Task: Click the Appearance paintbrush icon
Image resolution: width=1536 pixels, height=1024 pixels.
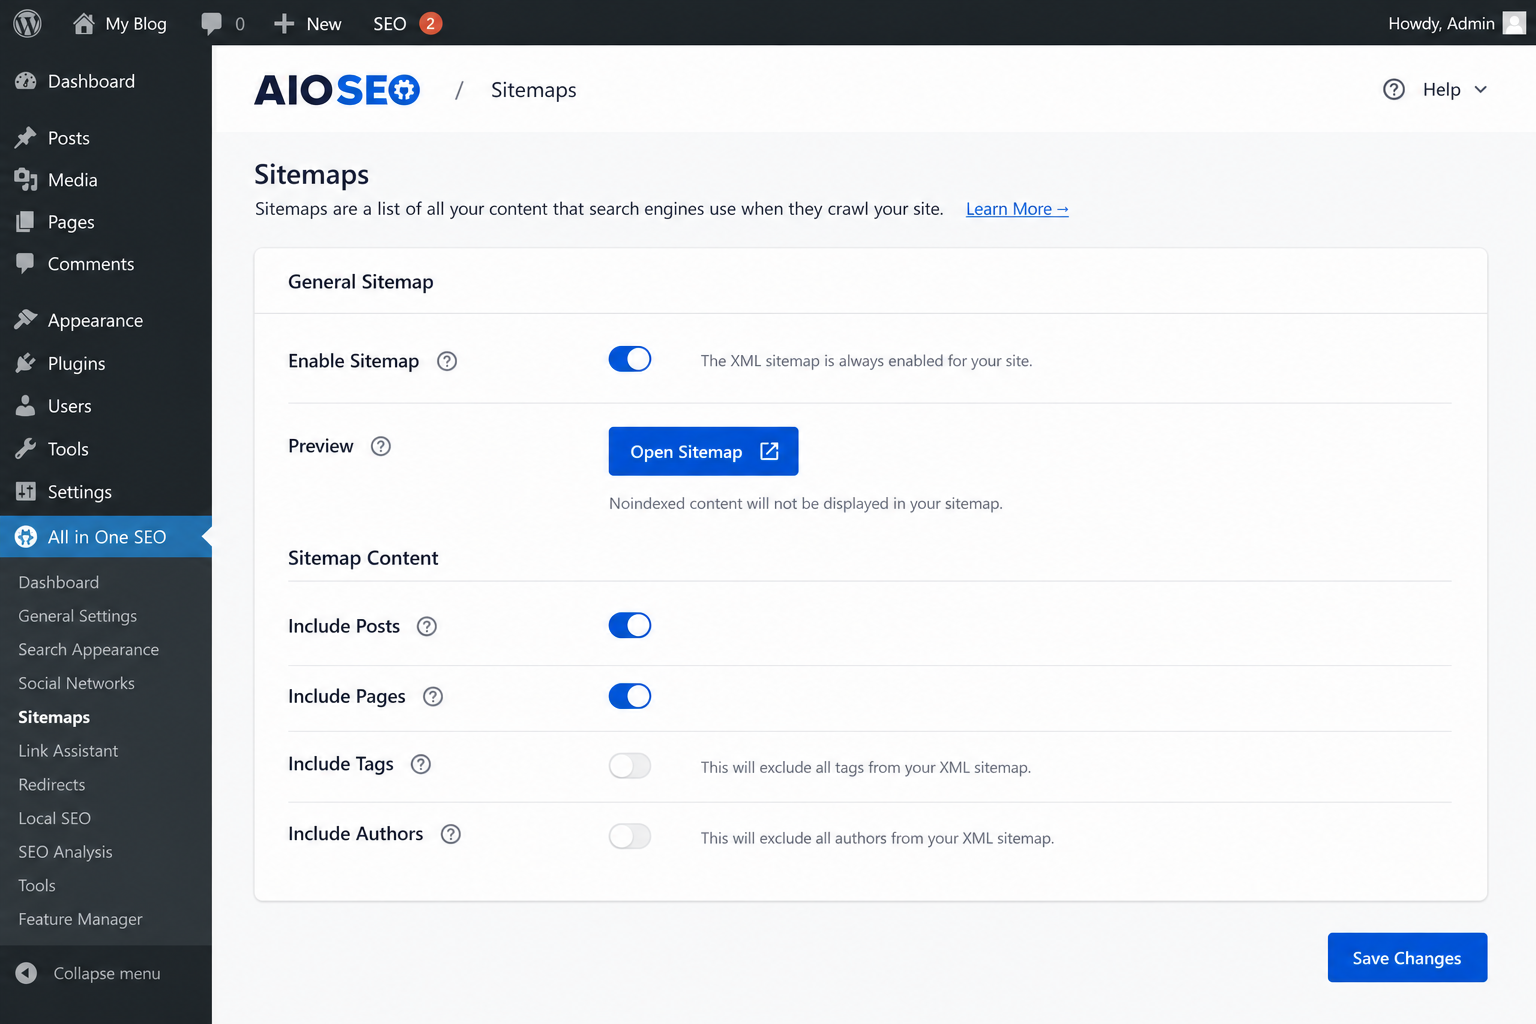Action: [x=26, y=320]
